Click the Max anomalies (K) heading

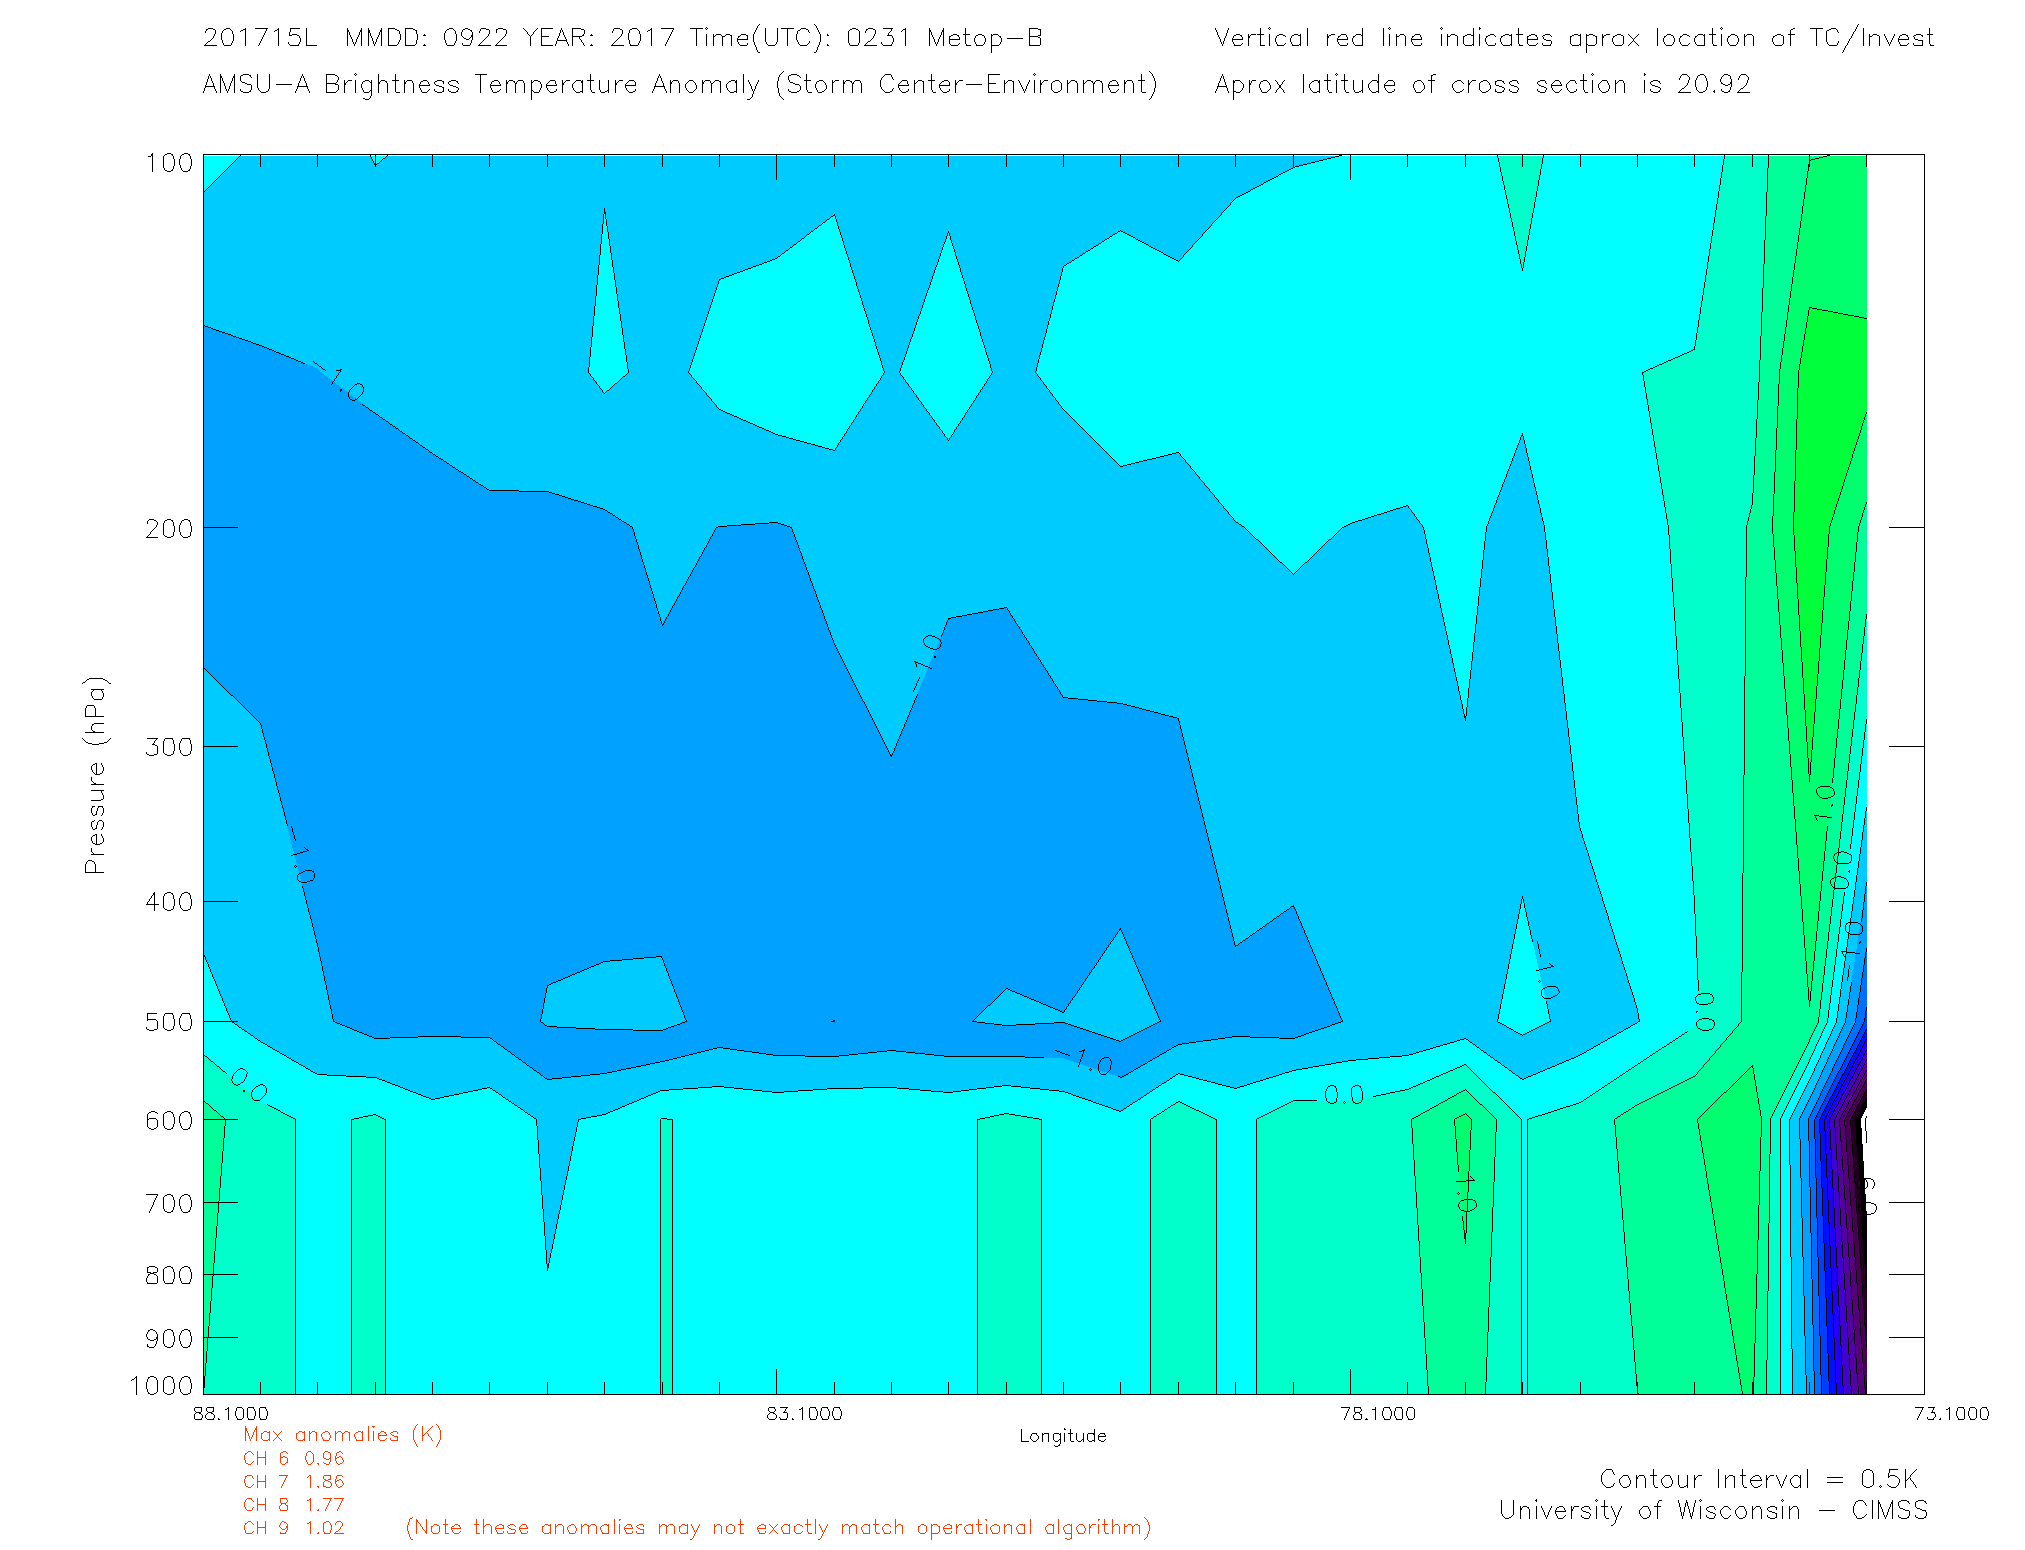point(342,1434)
